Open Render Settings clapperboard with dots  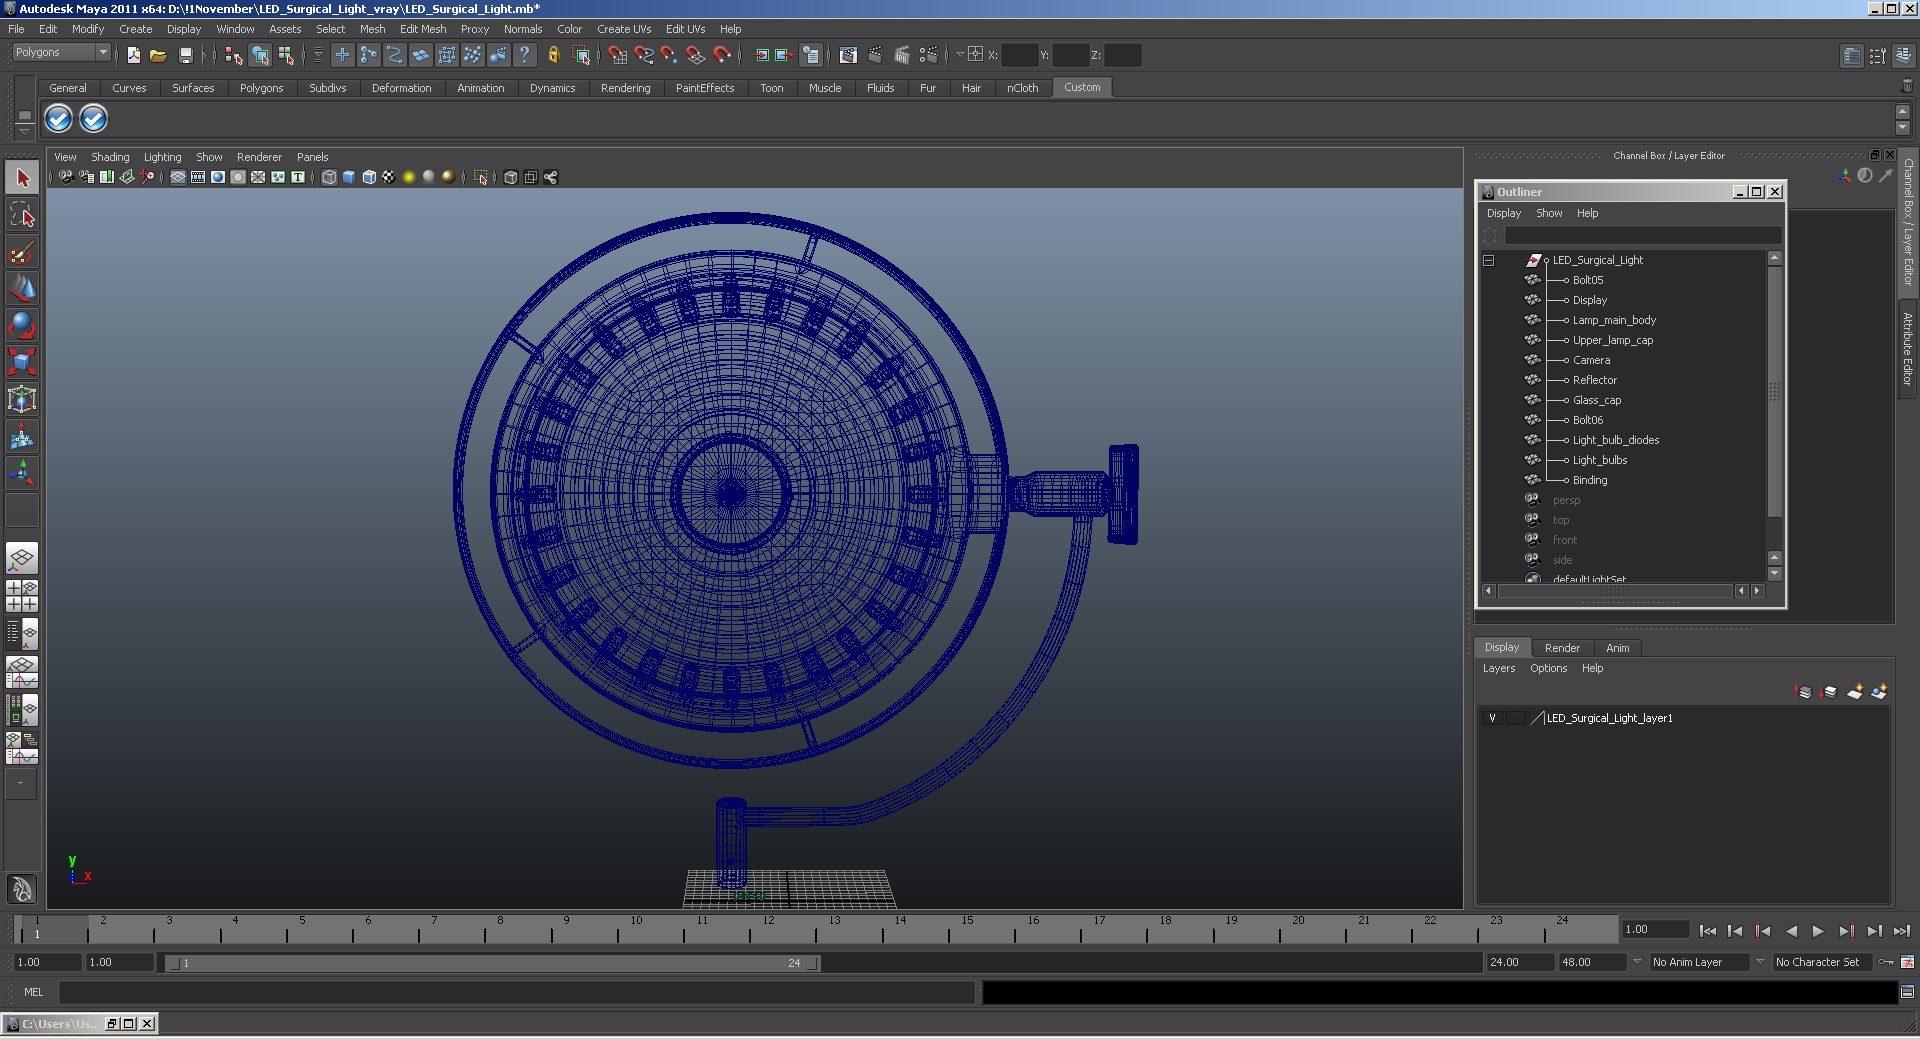928,55
